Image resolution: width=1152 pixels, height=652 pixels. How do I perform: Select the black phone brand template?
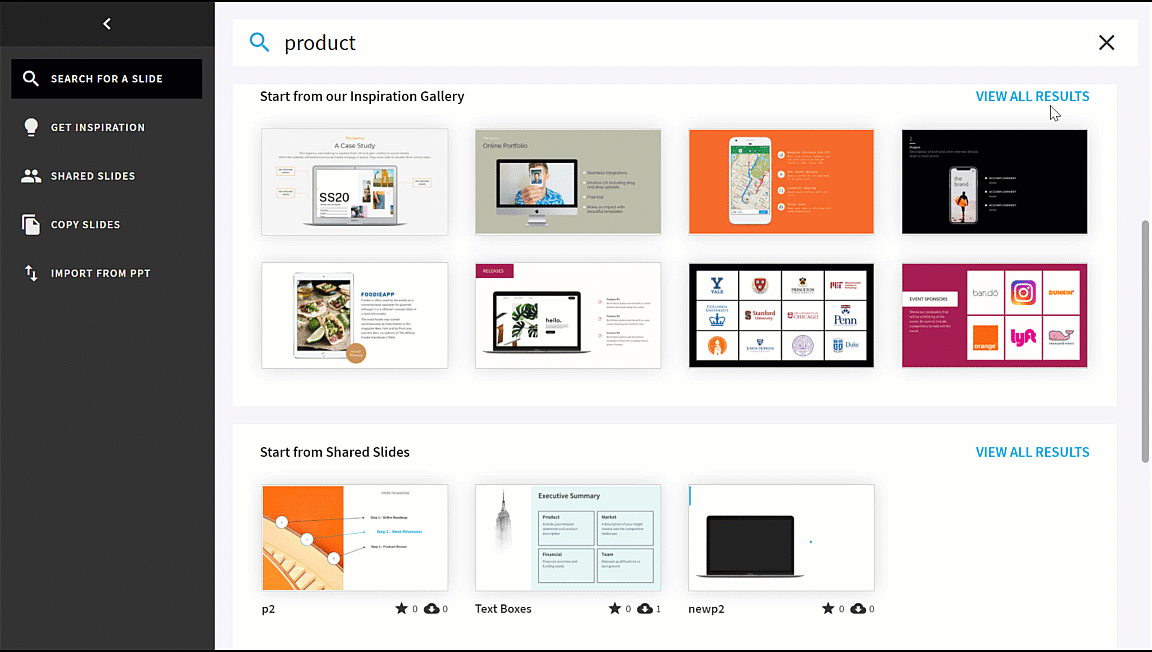pos(995,182)
